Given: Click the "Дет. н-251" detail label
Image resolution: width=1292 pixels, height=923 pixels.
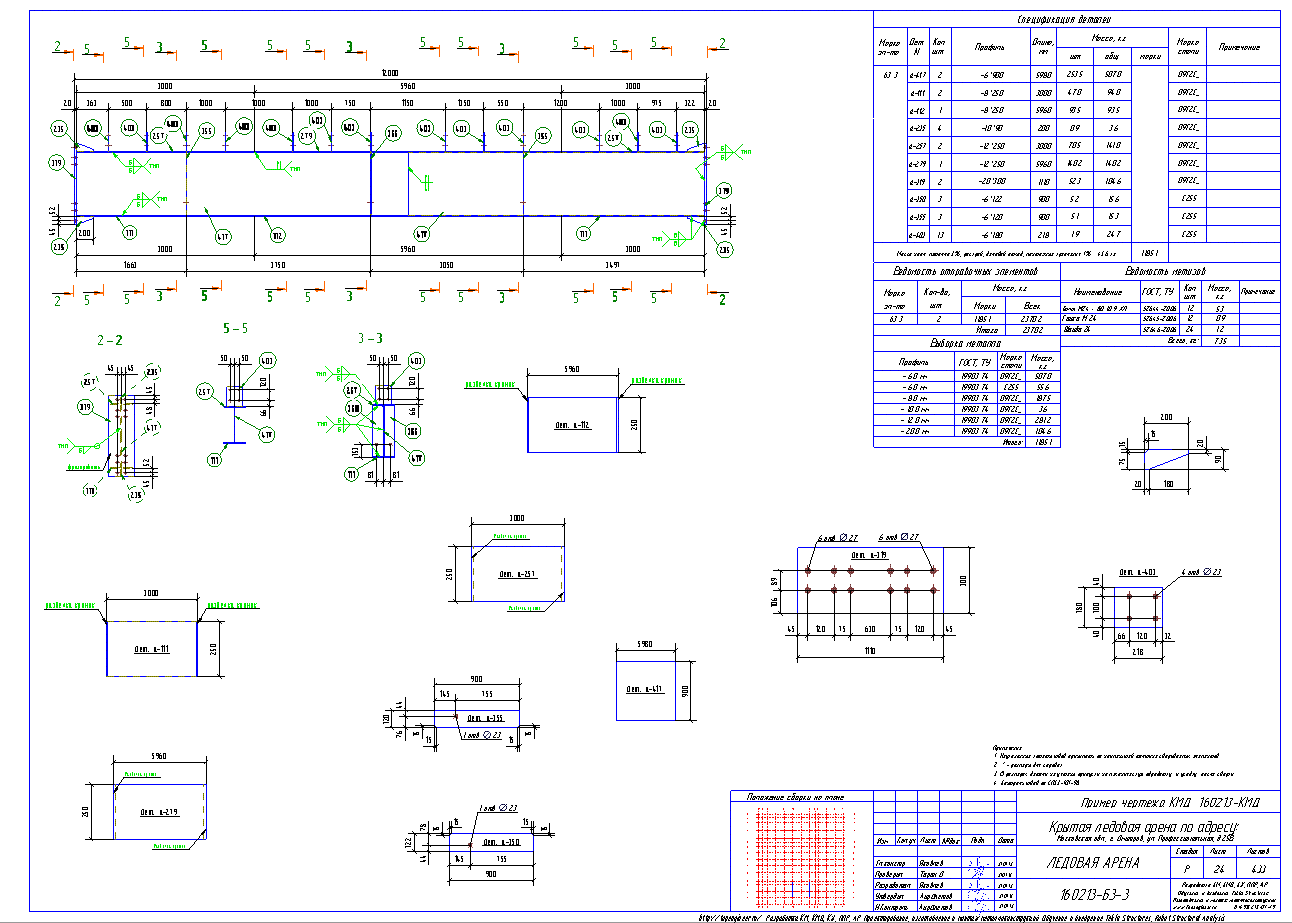Looking at the screenshot, I should pyautogui.click(x=516, y=574).
